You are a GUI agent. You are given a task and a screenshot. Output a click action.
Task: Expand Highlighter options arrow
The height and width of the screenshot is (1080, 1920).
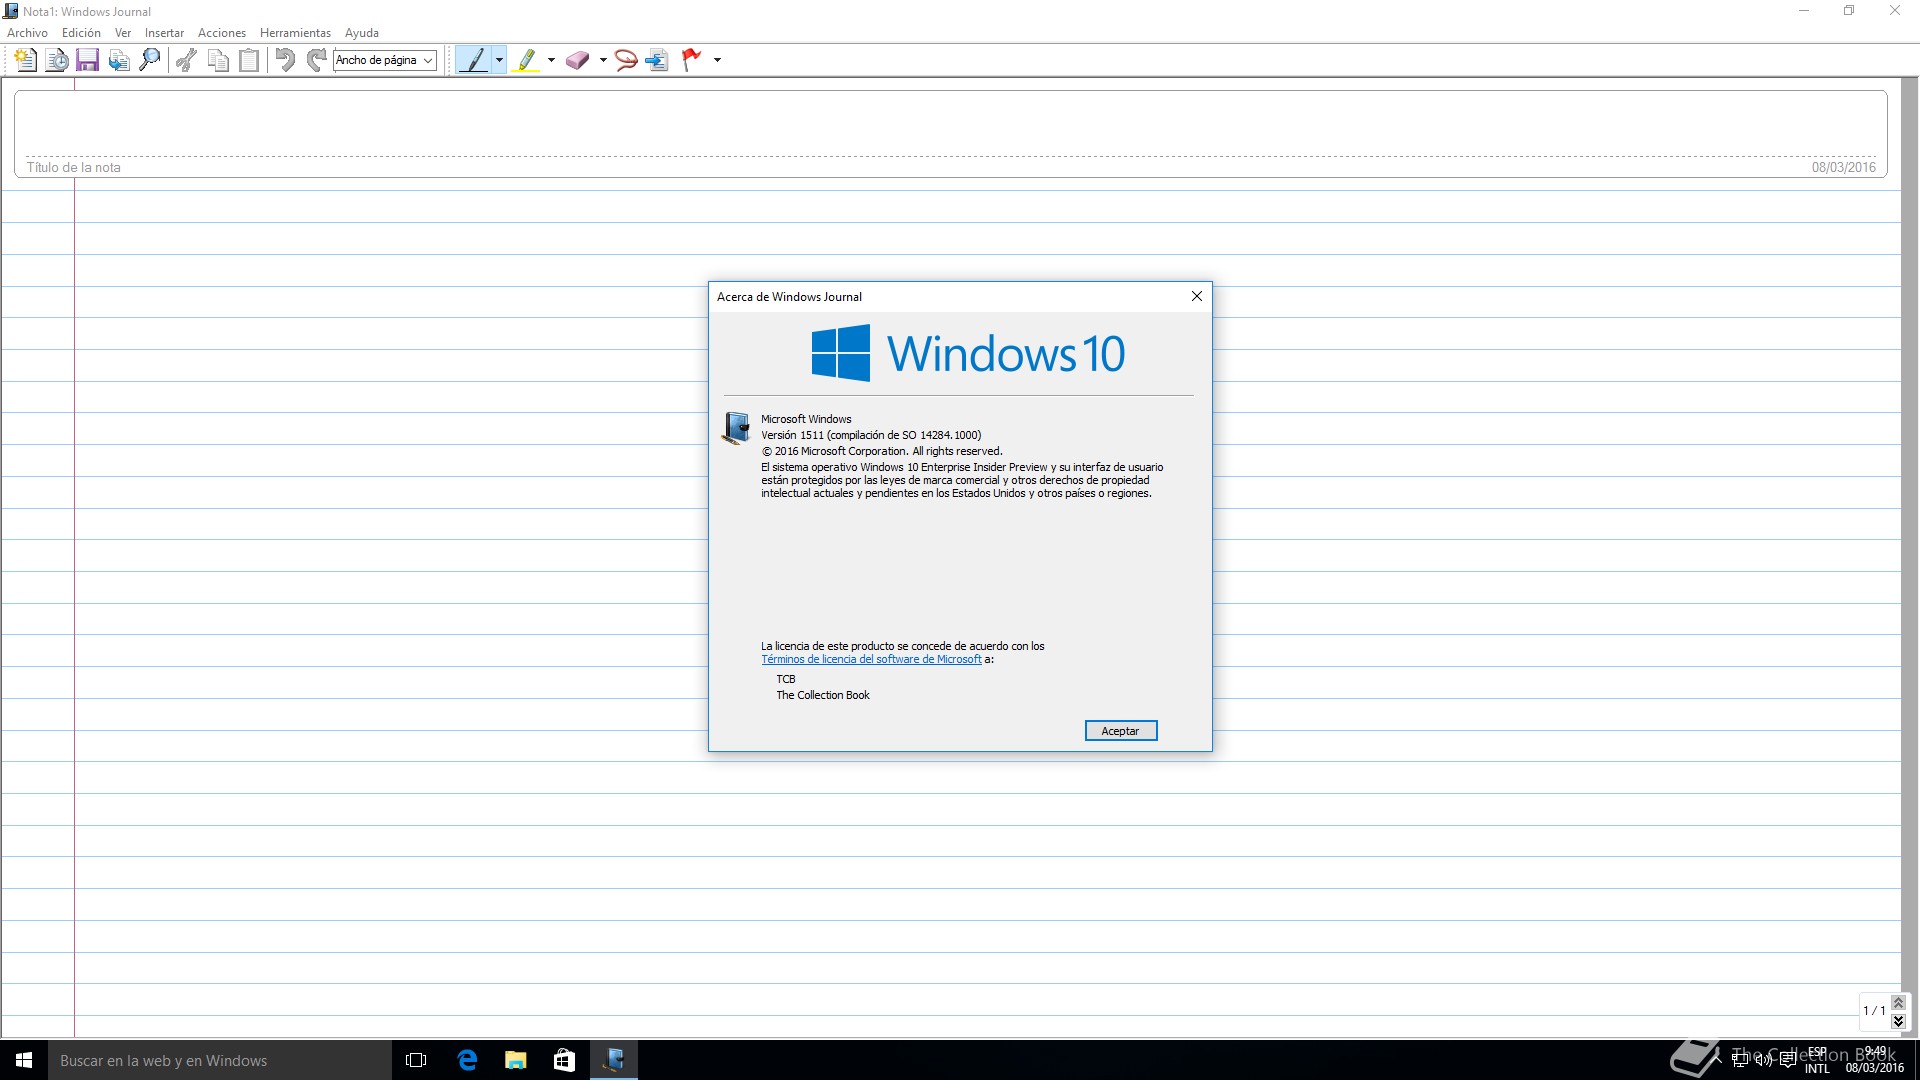click(x=551, y=60)
